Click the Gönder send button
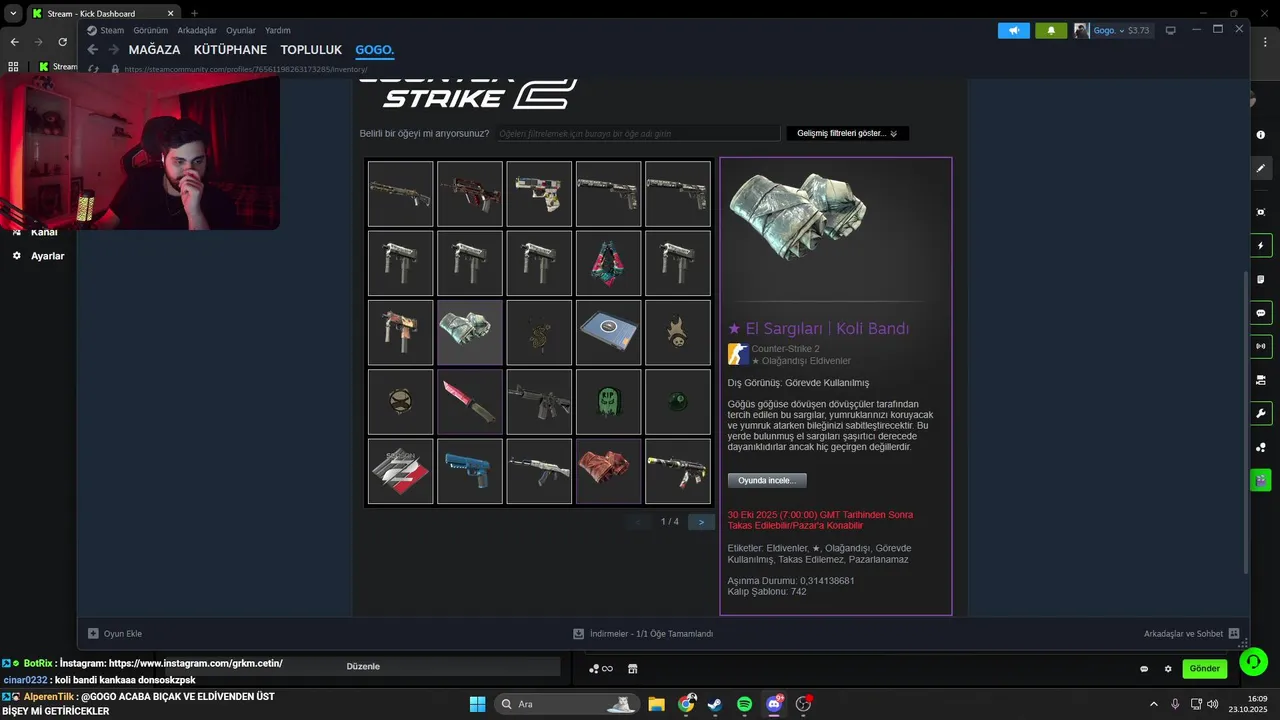This screenshot has width=1280, height=720. (1204, 669)
